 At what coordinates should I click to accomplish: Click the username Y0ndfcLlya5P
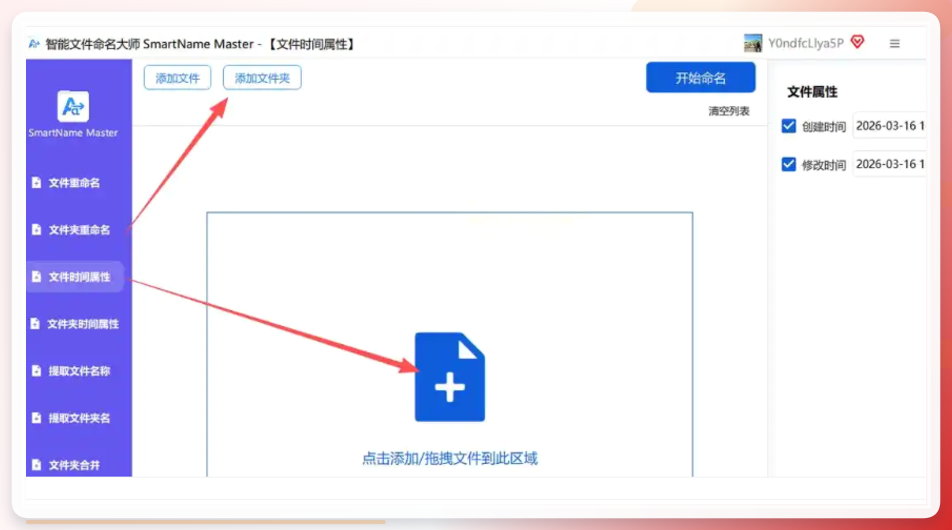(x=806, y=43)
